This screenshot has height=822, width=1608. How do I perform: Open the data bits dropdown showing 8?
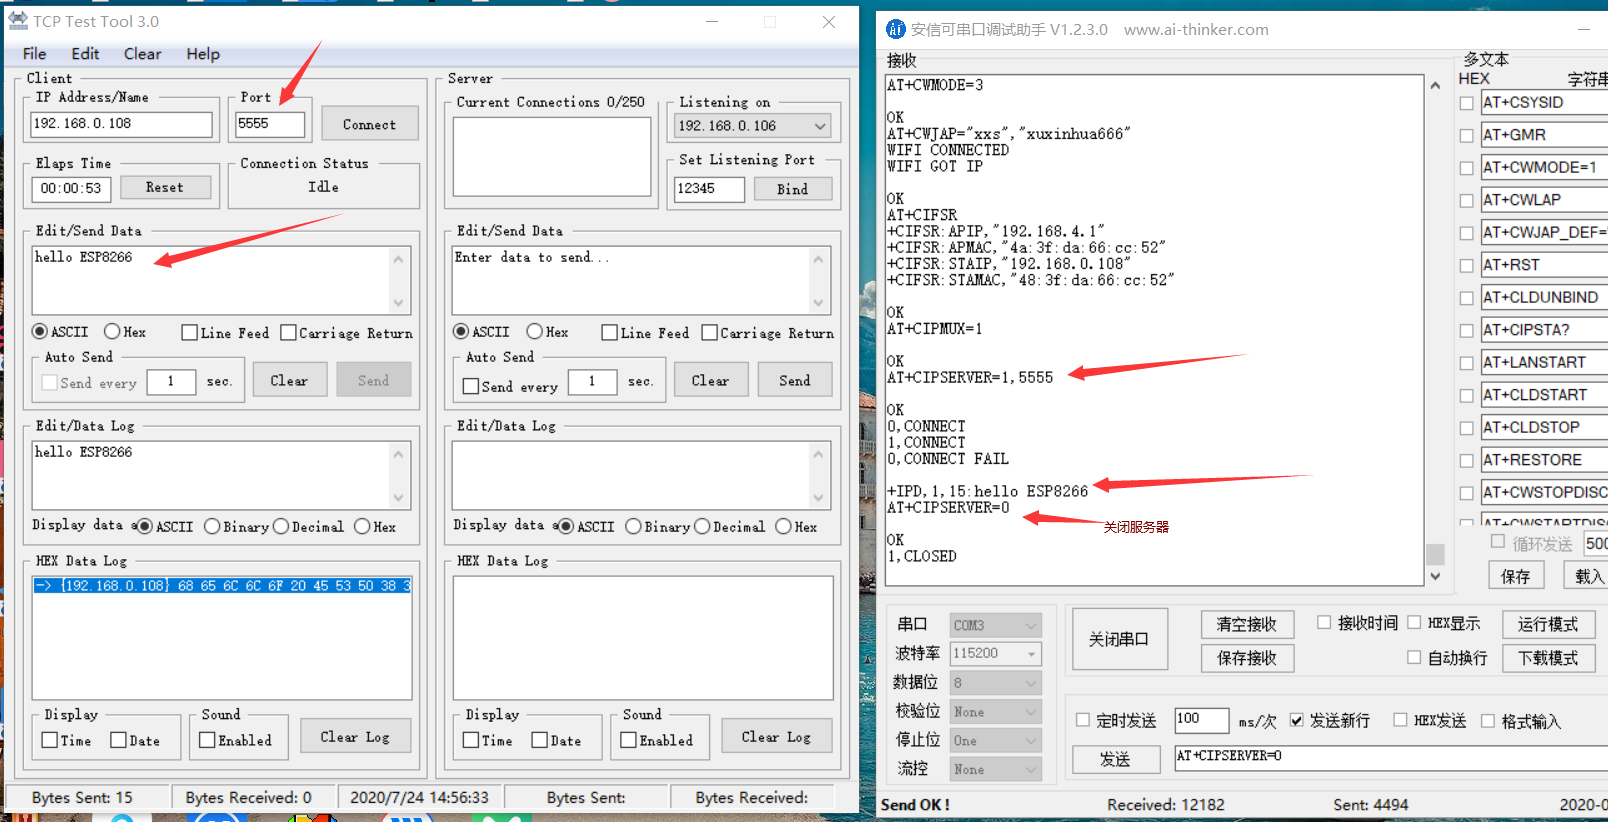tap(995, 683)
